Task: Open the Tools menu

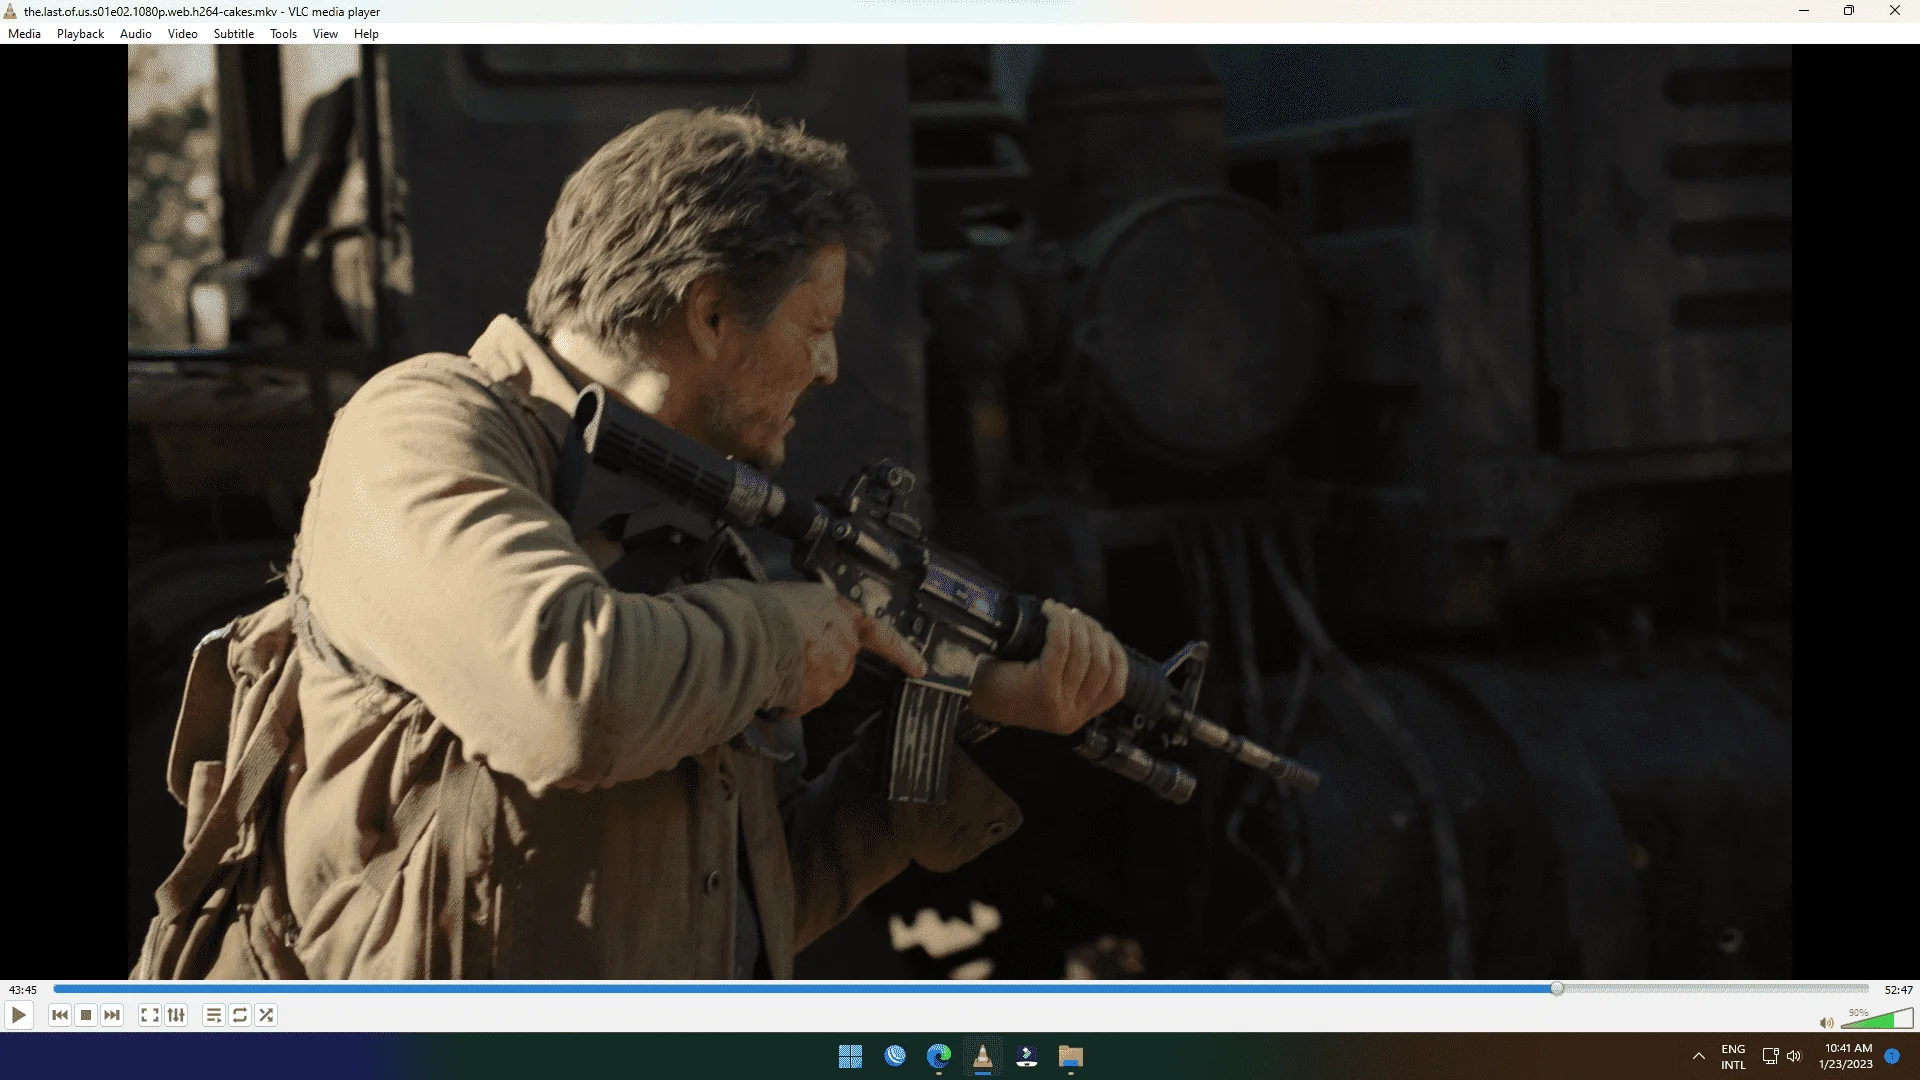Action: [x=283, y=34]
